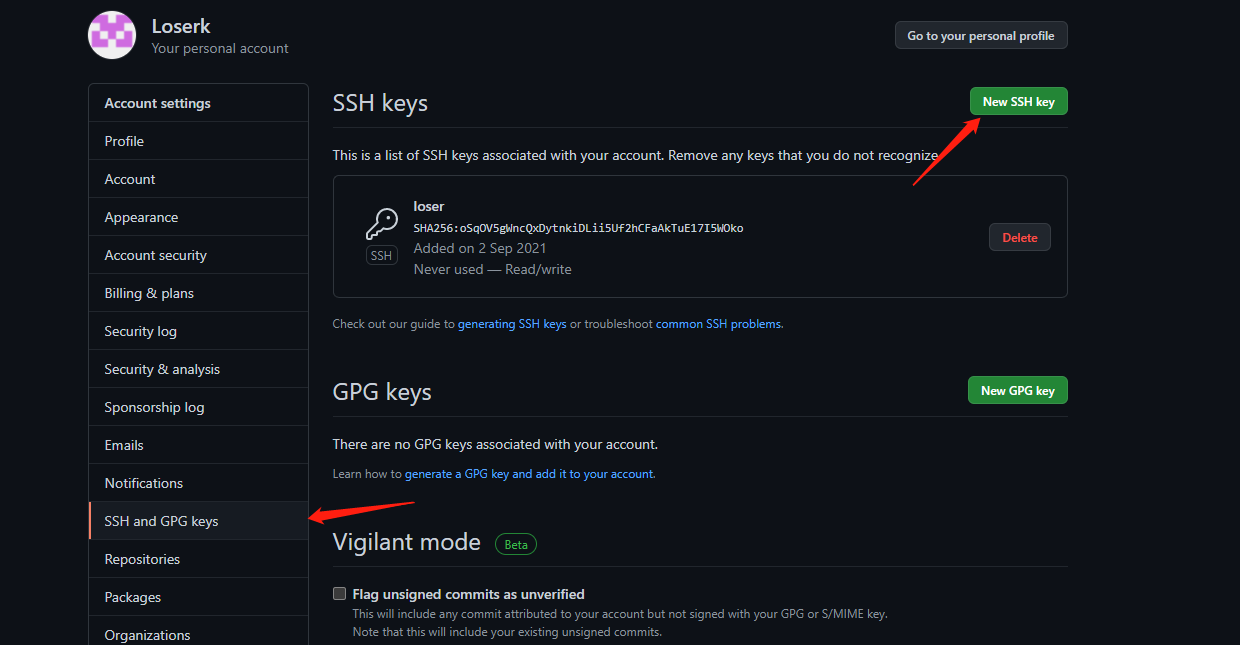
Task: Select Account security in sidebar
Action: point(155,255)
